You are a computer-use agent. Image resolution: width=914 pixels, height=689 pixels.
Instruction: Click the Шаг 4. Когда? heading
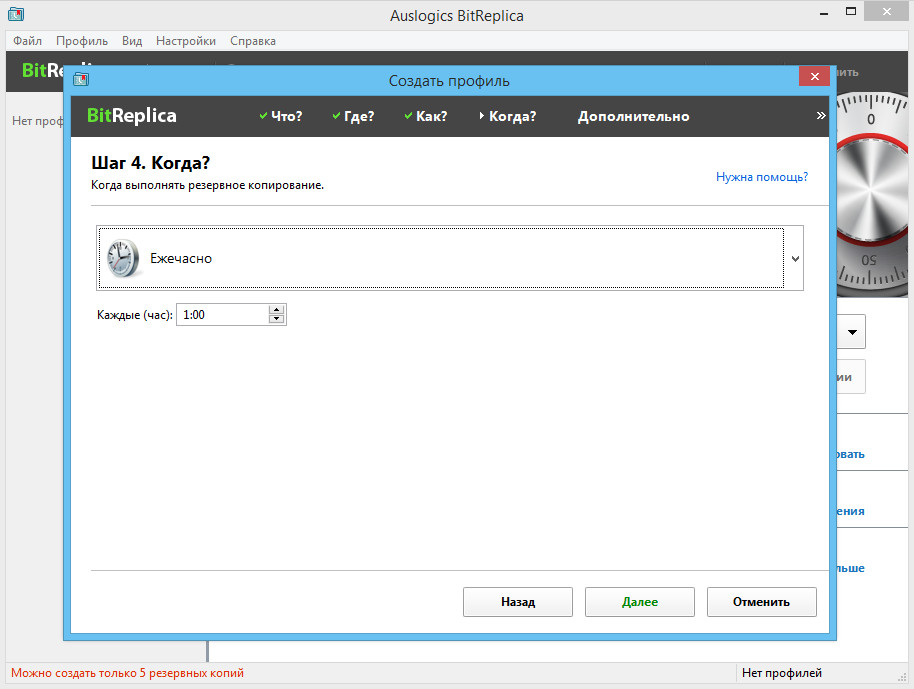[150, 163]
